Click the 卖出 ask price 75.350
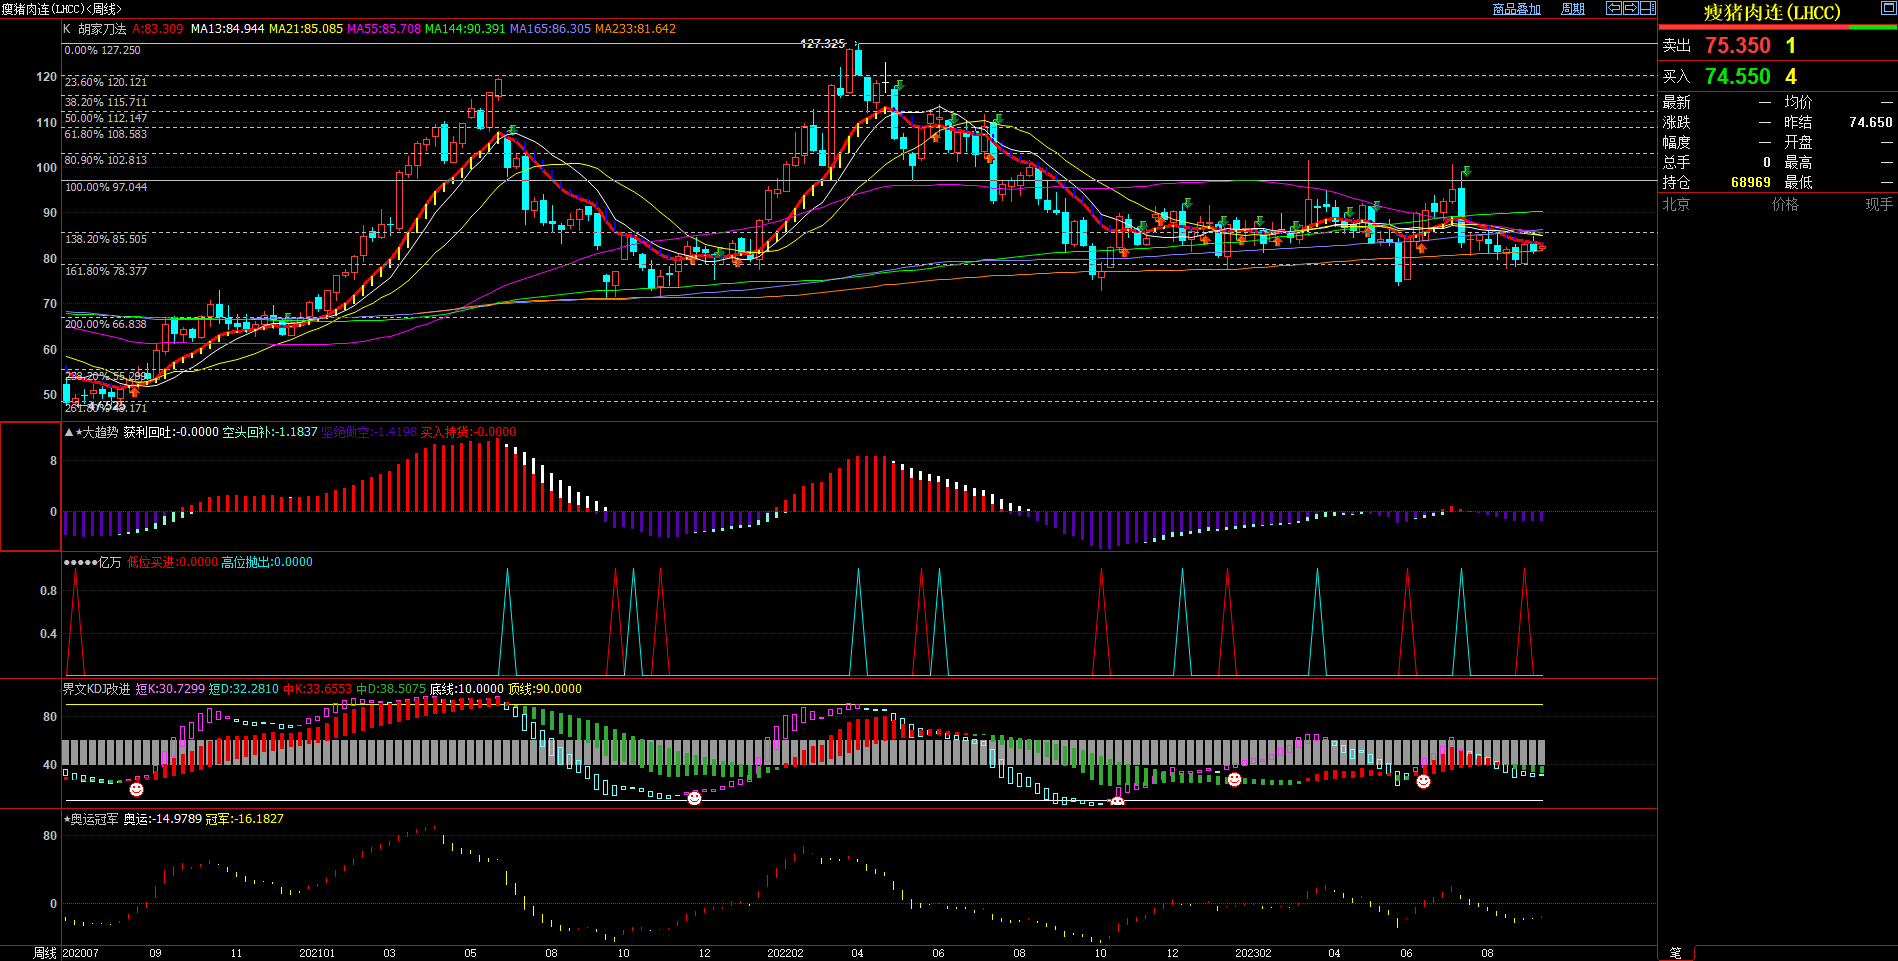 point(1737,46)
